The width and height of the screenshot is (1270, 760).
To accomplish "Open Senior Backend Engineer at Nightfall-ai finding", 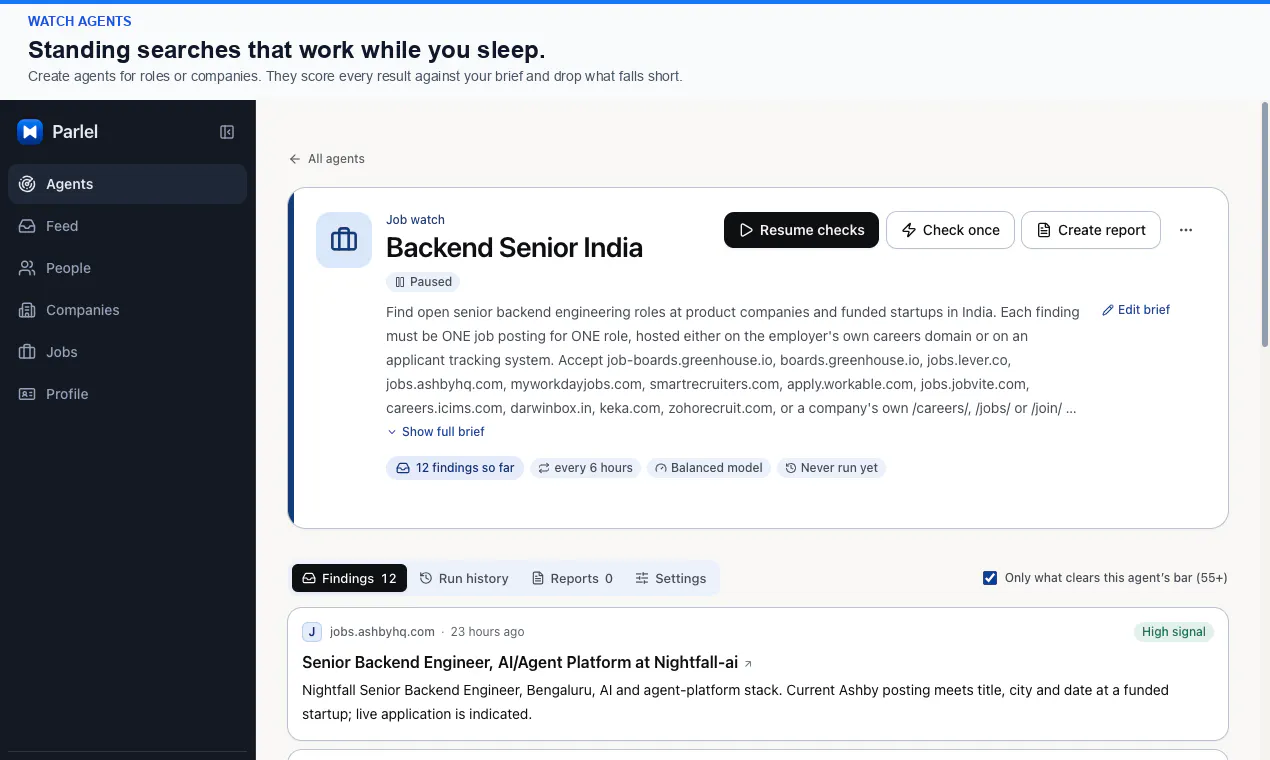I will [x=520, y=663].
